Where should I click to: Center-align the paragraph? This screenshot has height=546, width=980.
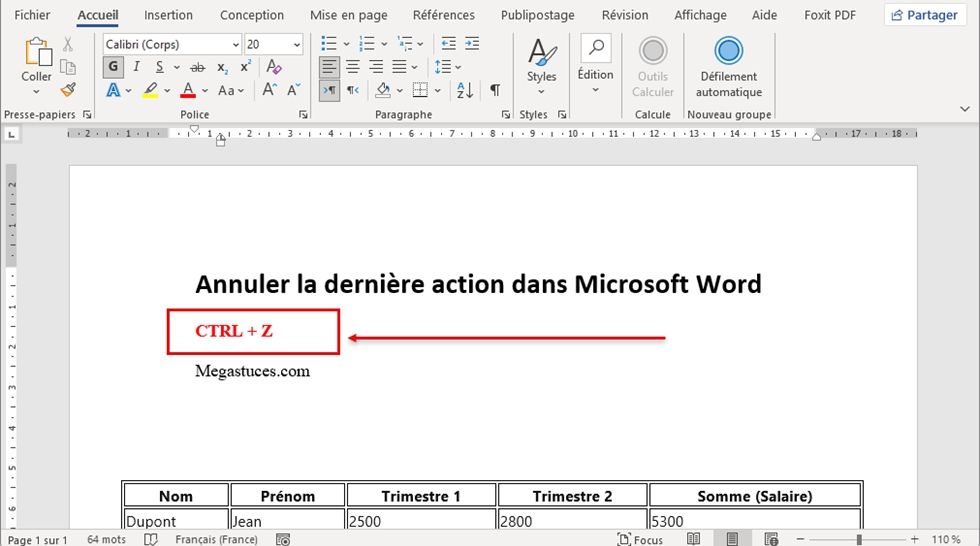pyautogui.click(x=352, y=67)
